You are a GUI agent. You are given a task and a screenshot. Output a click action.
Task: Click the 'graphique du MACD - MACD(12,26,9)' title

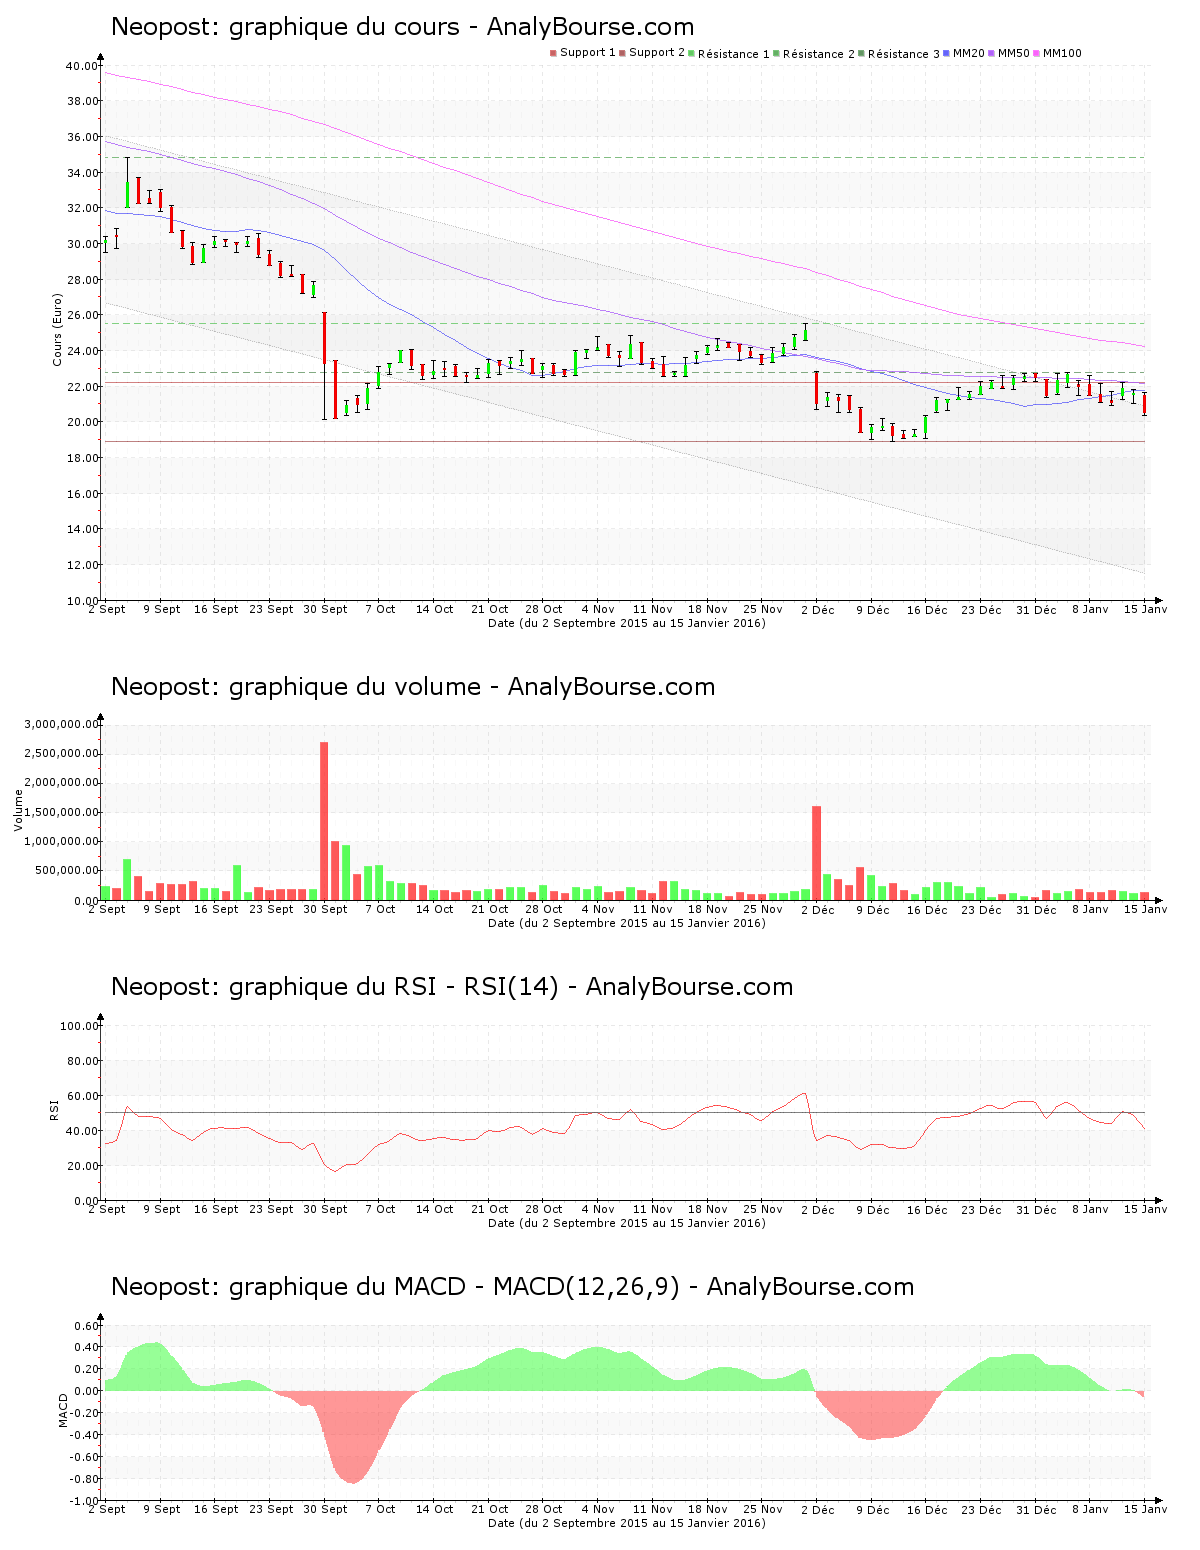tap(512, 1287)
